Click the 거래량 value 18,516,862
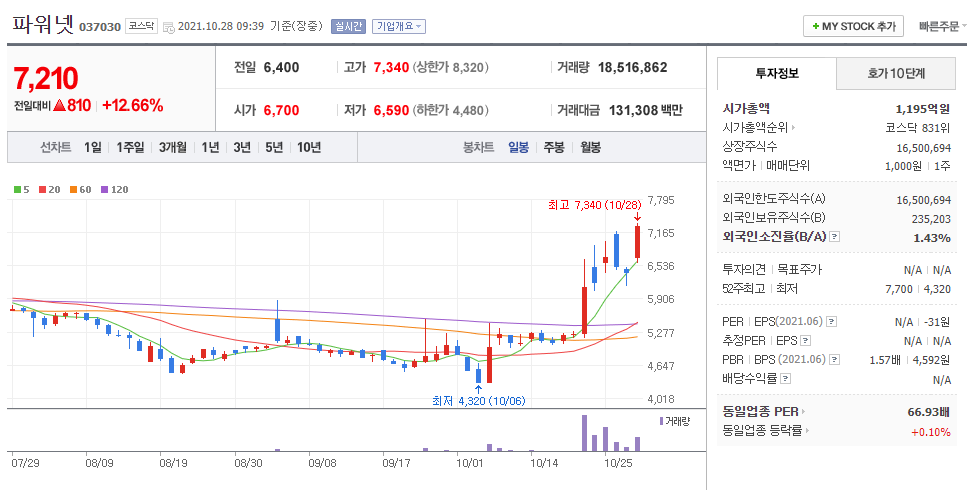The width and height of the screenshot is (977, 490). [632, 67]
